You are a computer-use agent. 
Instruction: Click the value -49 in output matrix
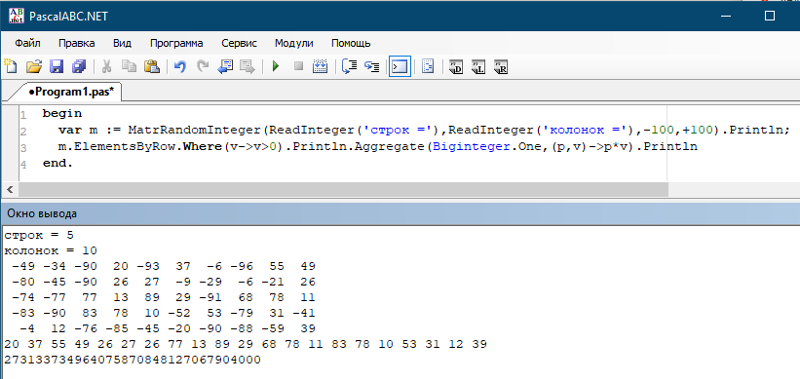tap(23, 266)
